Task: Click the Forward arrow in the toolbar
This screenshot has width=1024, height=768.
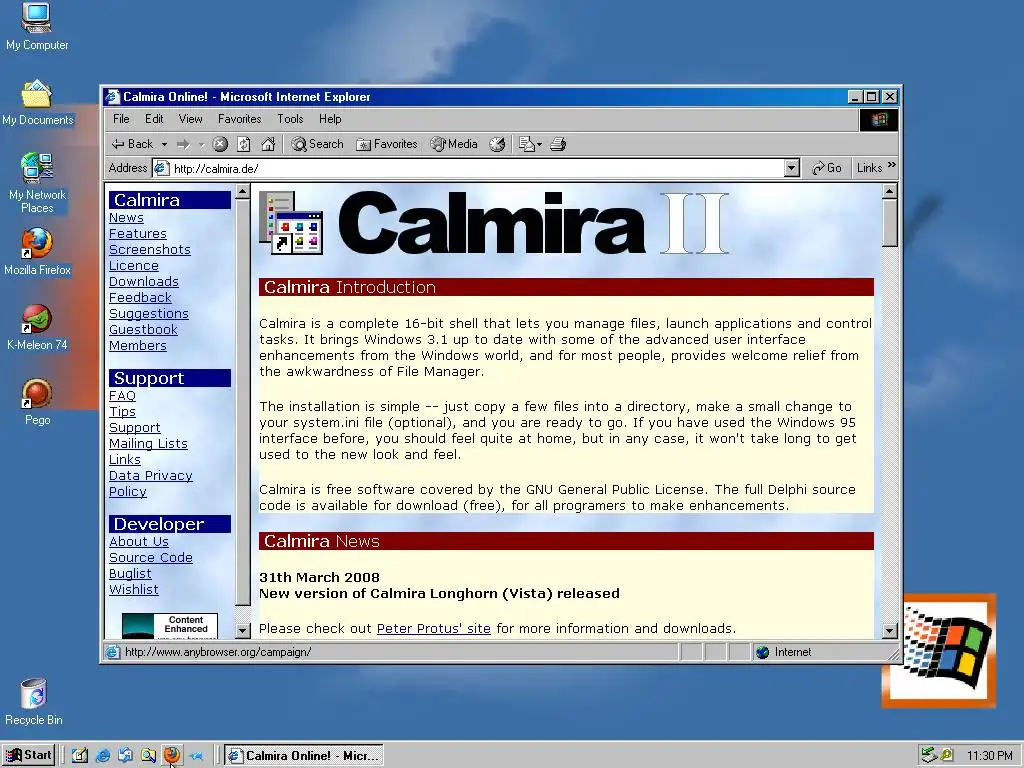Action: (184, 144)
